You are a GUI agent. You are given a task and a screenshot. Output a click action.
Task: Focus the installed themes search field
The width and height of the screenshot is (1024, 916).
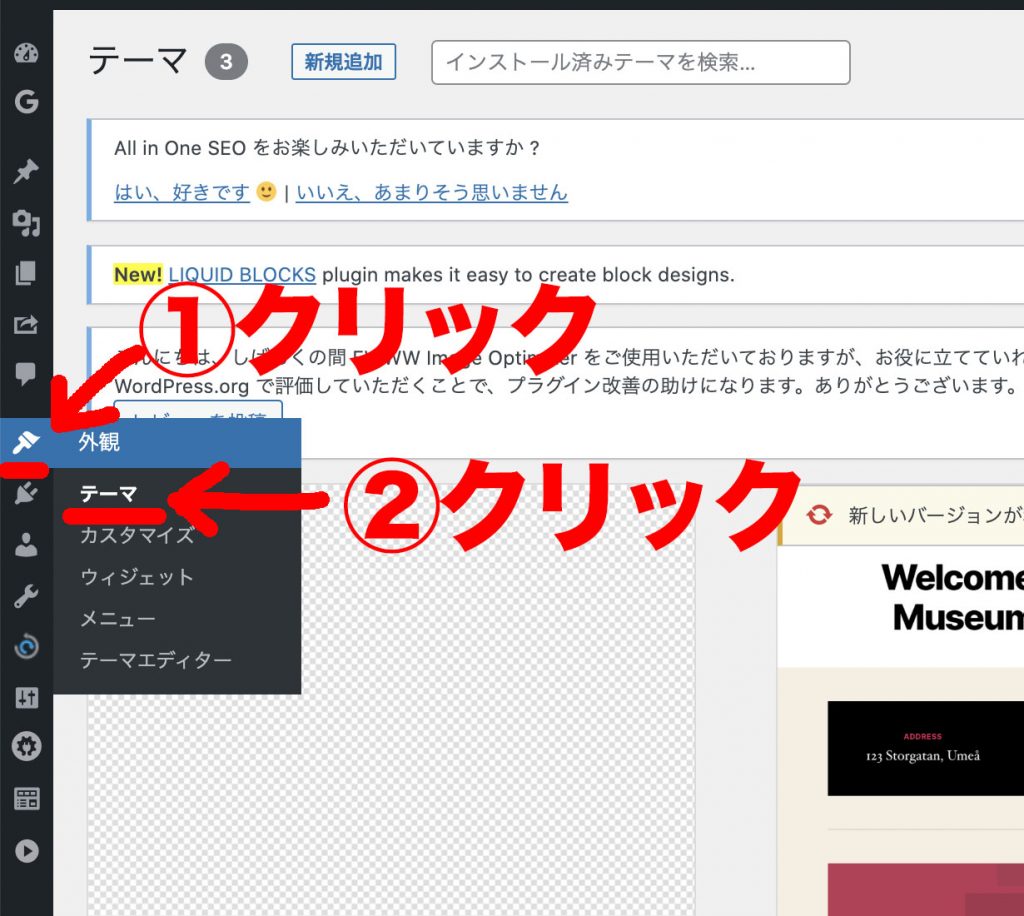tap(640, 62)
